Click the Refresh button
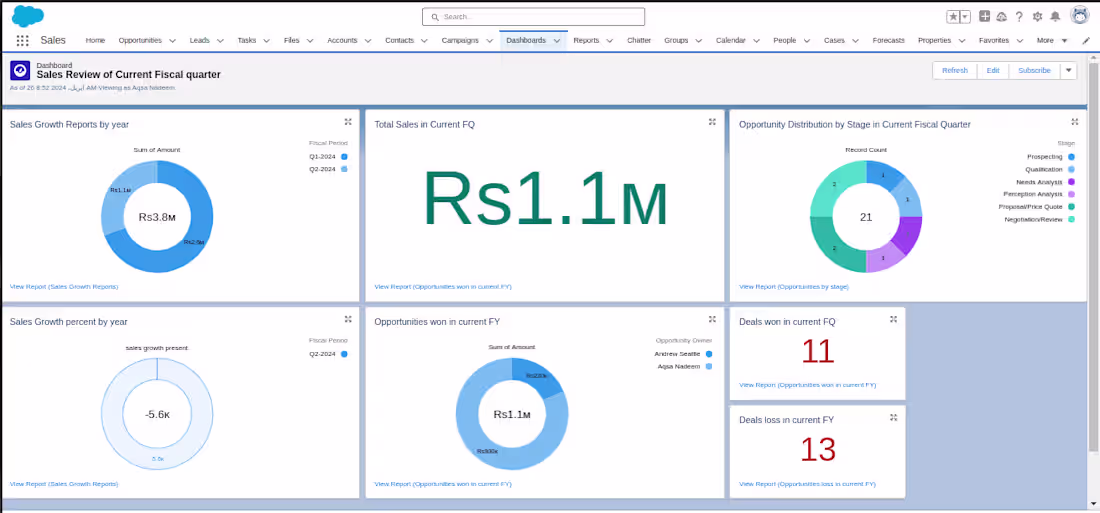 [x=955, y=70]
